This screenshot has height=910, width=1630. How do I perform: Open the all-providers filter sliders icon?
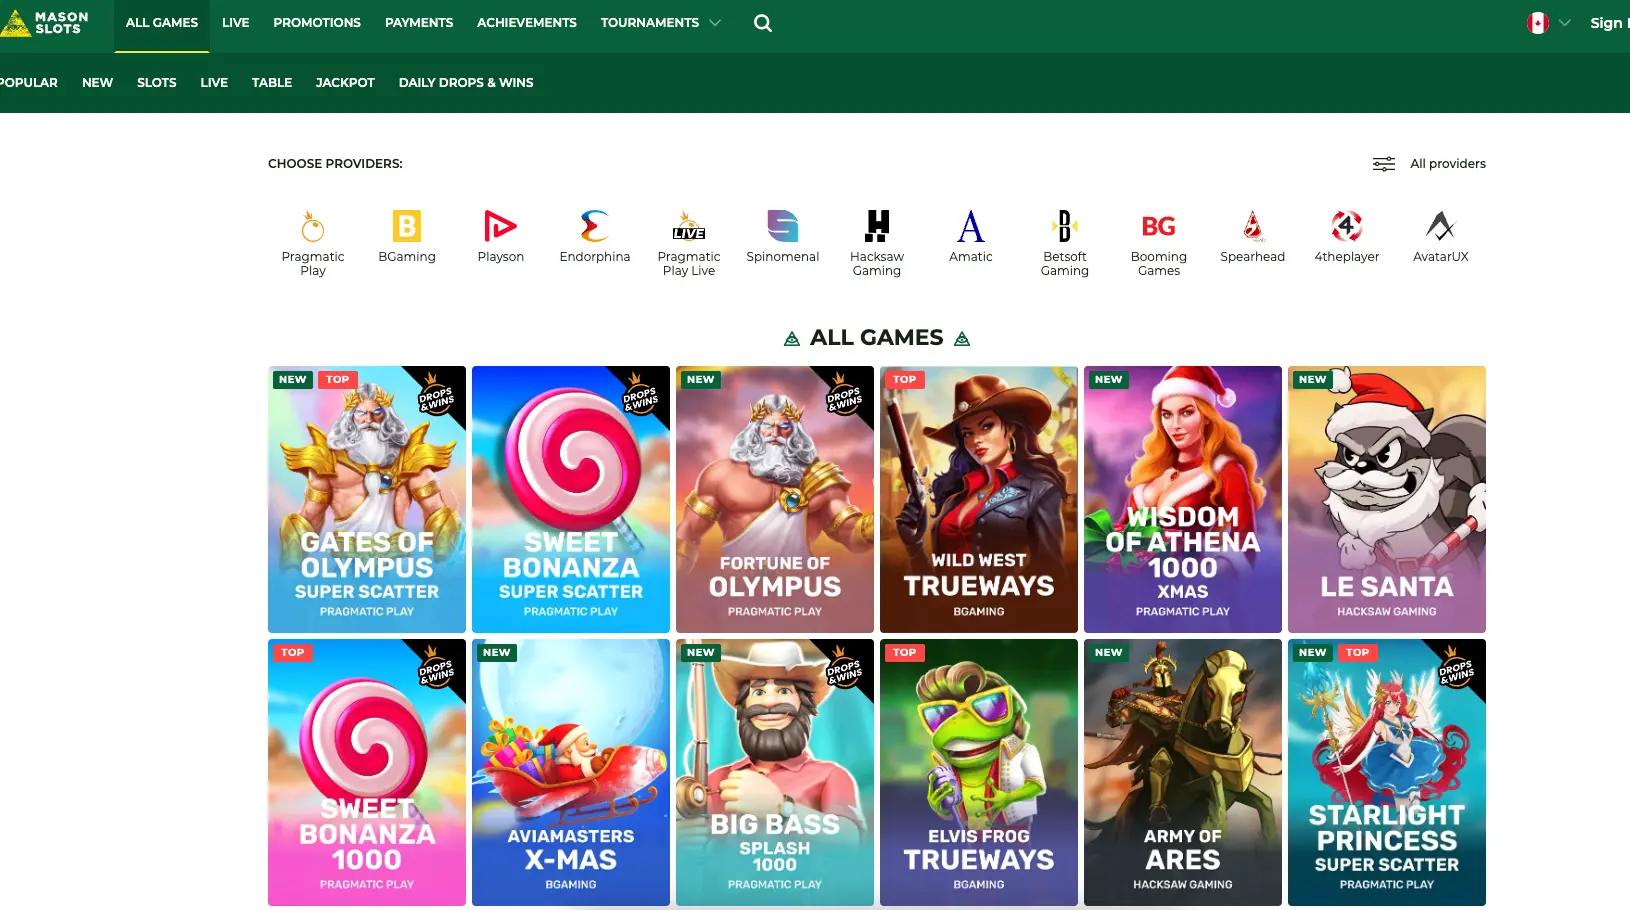1383,163
